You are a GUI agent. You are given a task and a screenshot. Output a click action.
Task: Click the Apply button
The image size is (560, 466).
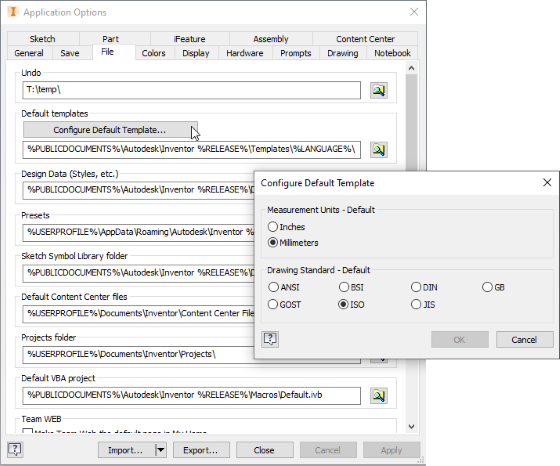391,450
